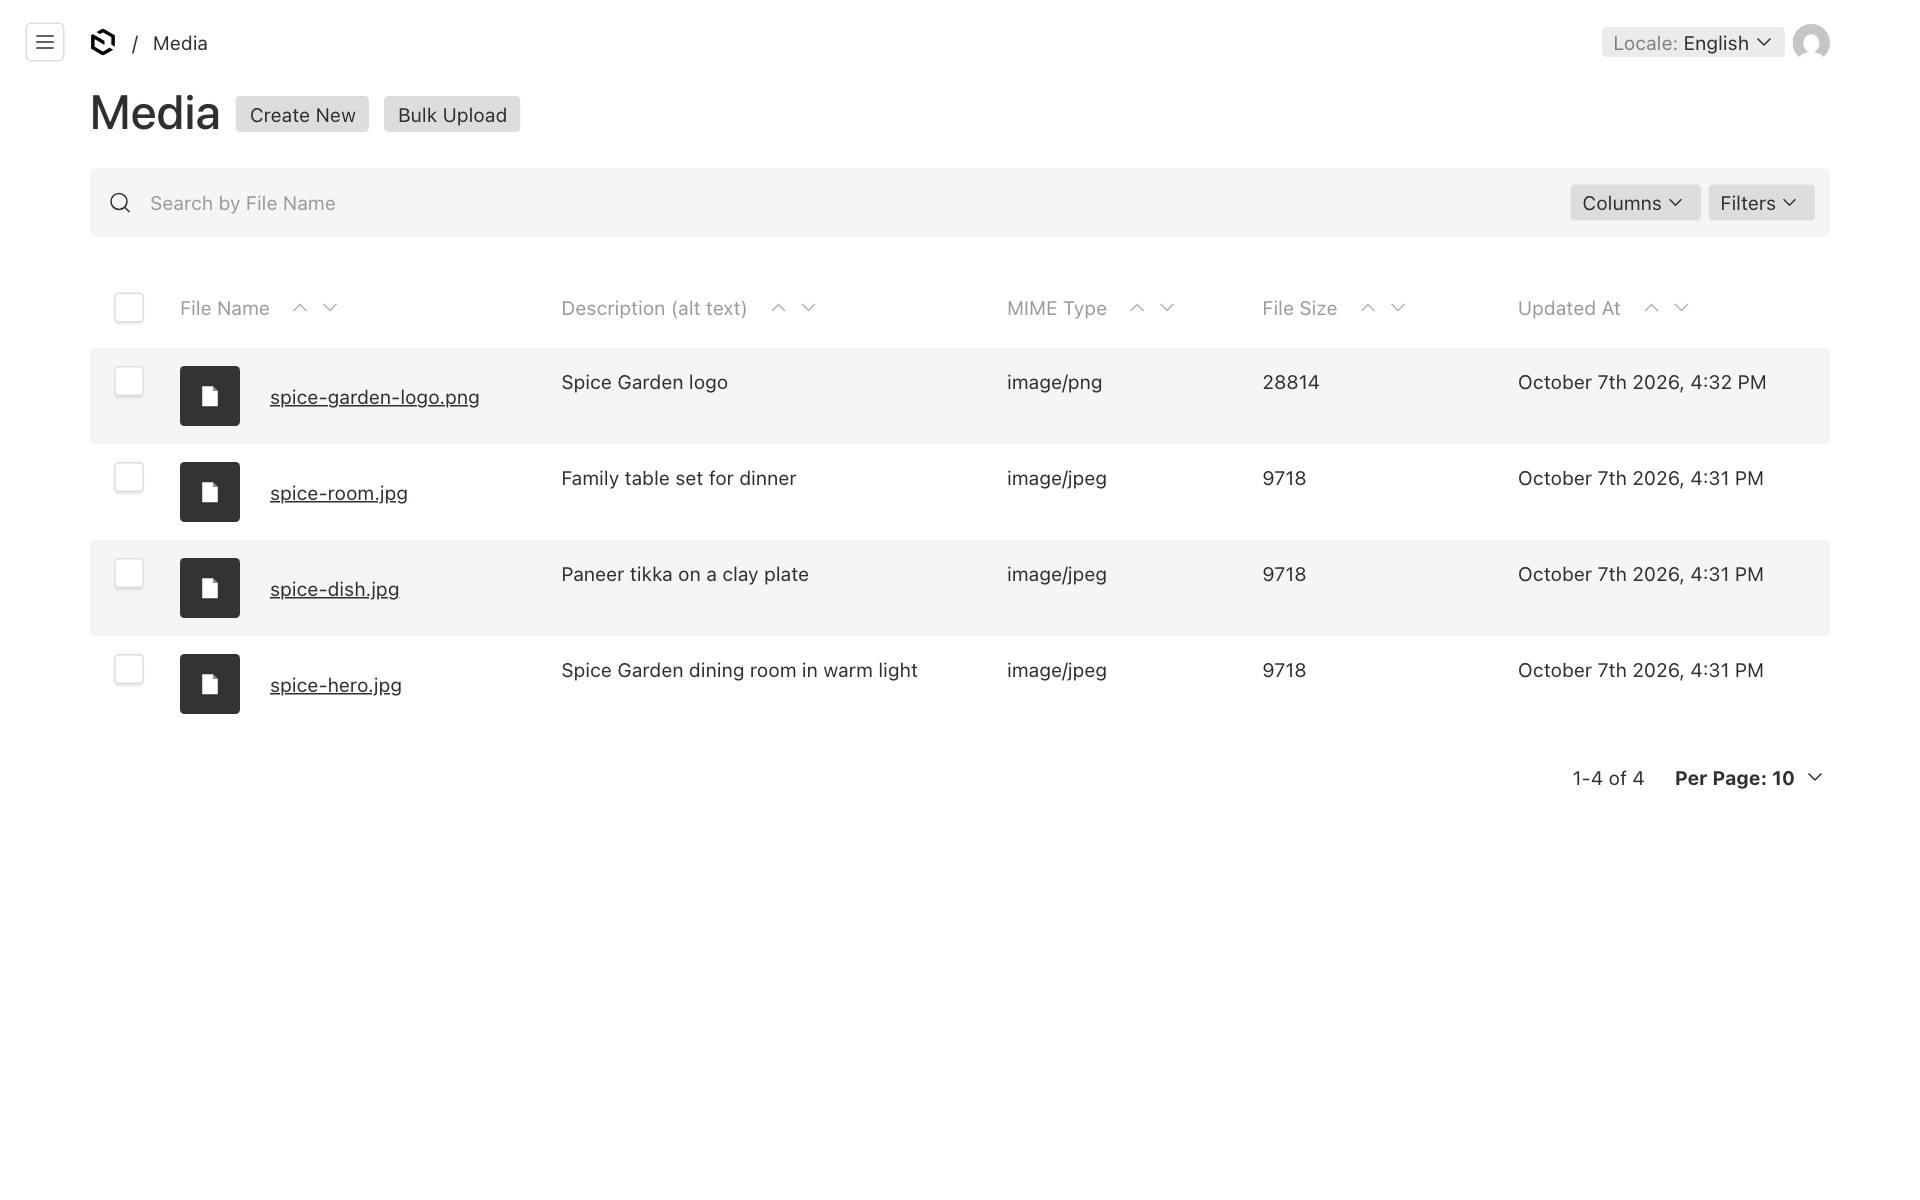Open the Per Page: 10 selector

tap(1749, 778)
